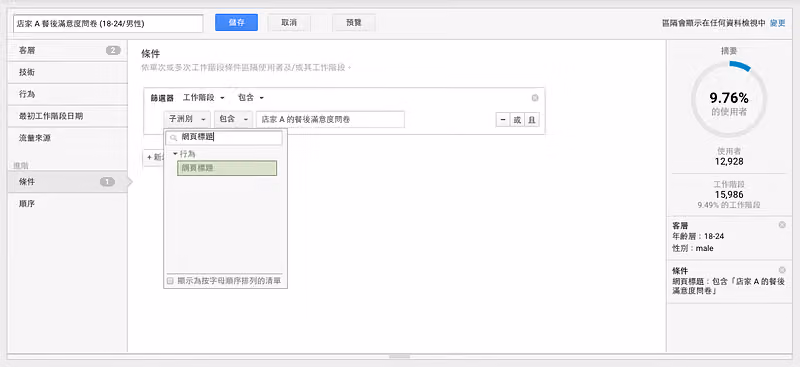This screenshot has width=800, height=367.
Task: Remove the 條件 summary with its X icon
Action: pyautogui.click(x=782, y=270)
